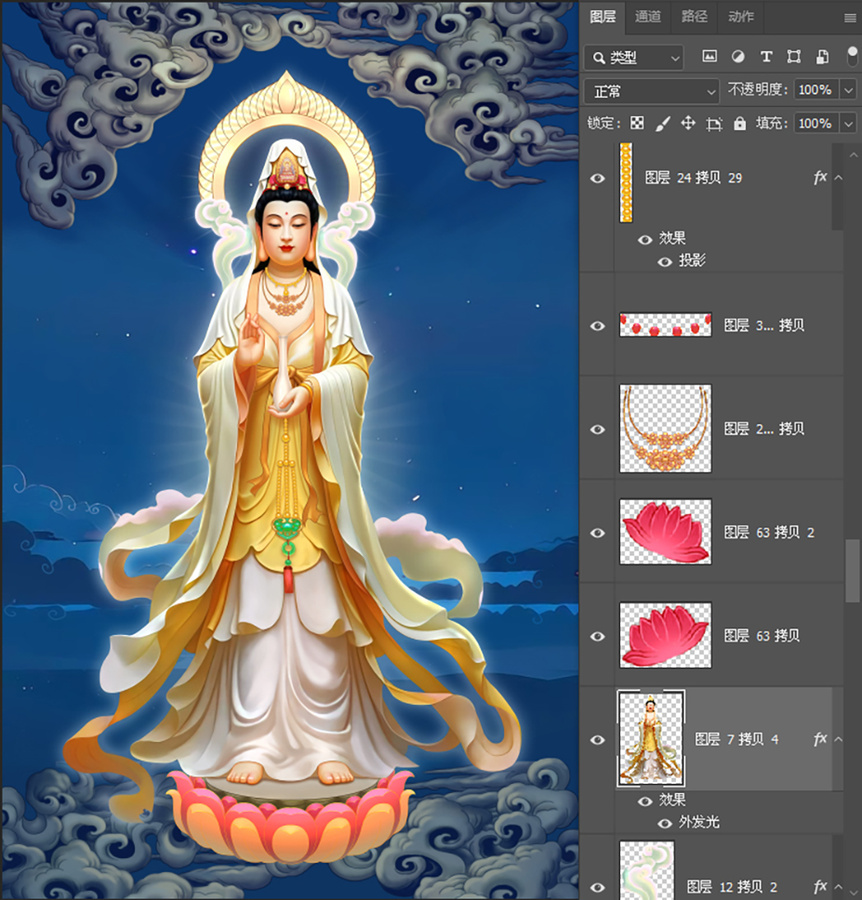
Task: Switch to the 路径 paths tab
Action: pos(694,17)
